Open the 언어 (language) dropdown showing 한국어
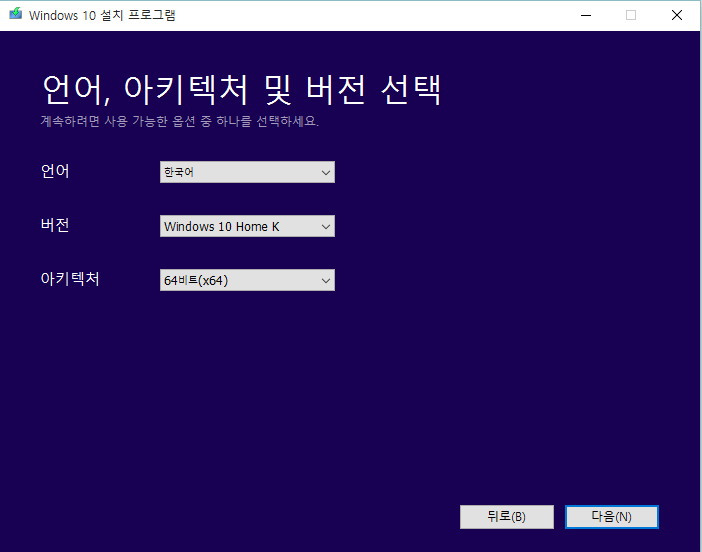Viewport: 702px width, 552px height. (247, 172)
